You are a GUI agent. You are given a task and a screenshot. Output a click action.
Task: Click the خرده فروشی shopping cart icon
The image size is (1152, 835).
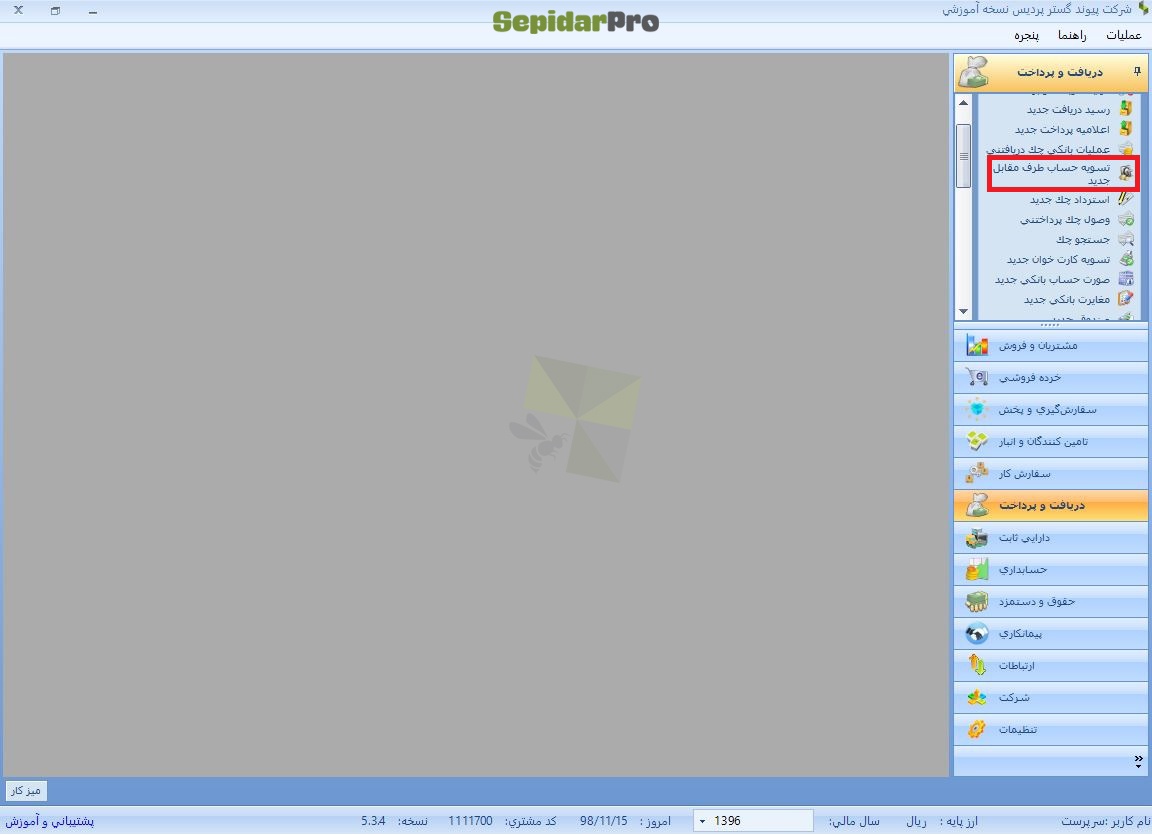976,377
